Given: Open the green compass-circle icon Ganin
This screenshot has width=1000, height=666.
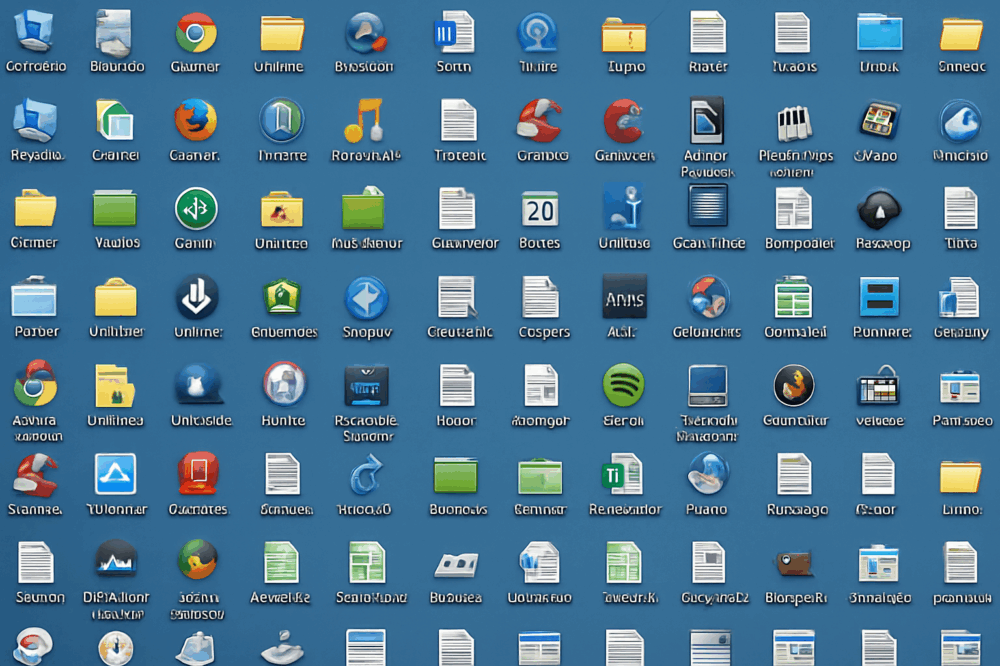Looking at the screenshot, I should [196, 209].
